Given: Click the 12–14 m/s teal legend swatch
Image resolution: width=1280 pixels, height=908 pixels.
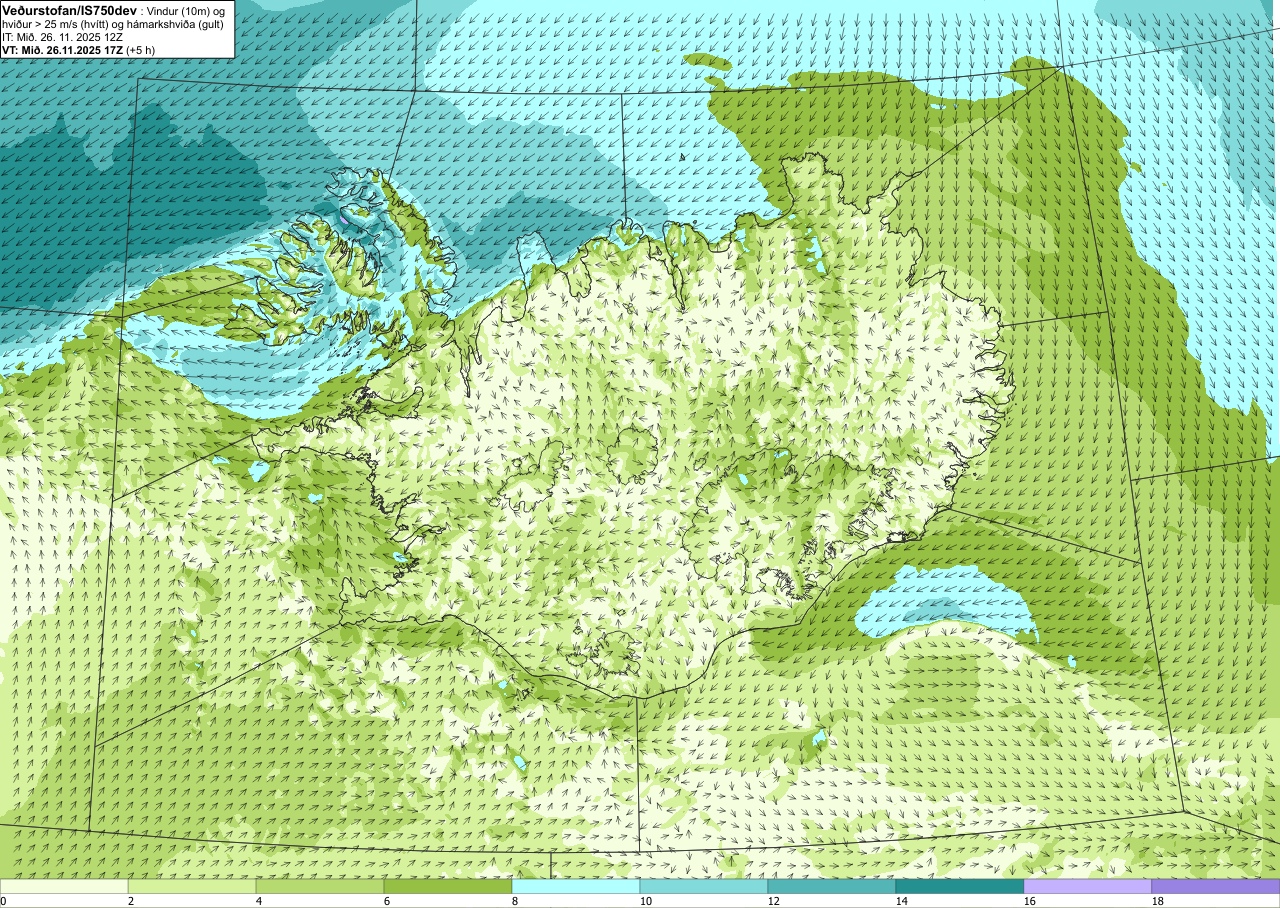Looking at the screenshot, I should [x=832, y=886].
